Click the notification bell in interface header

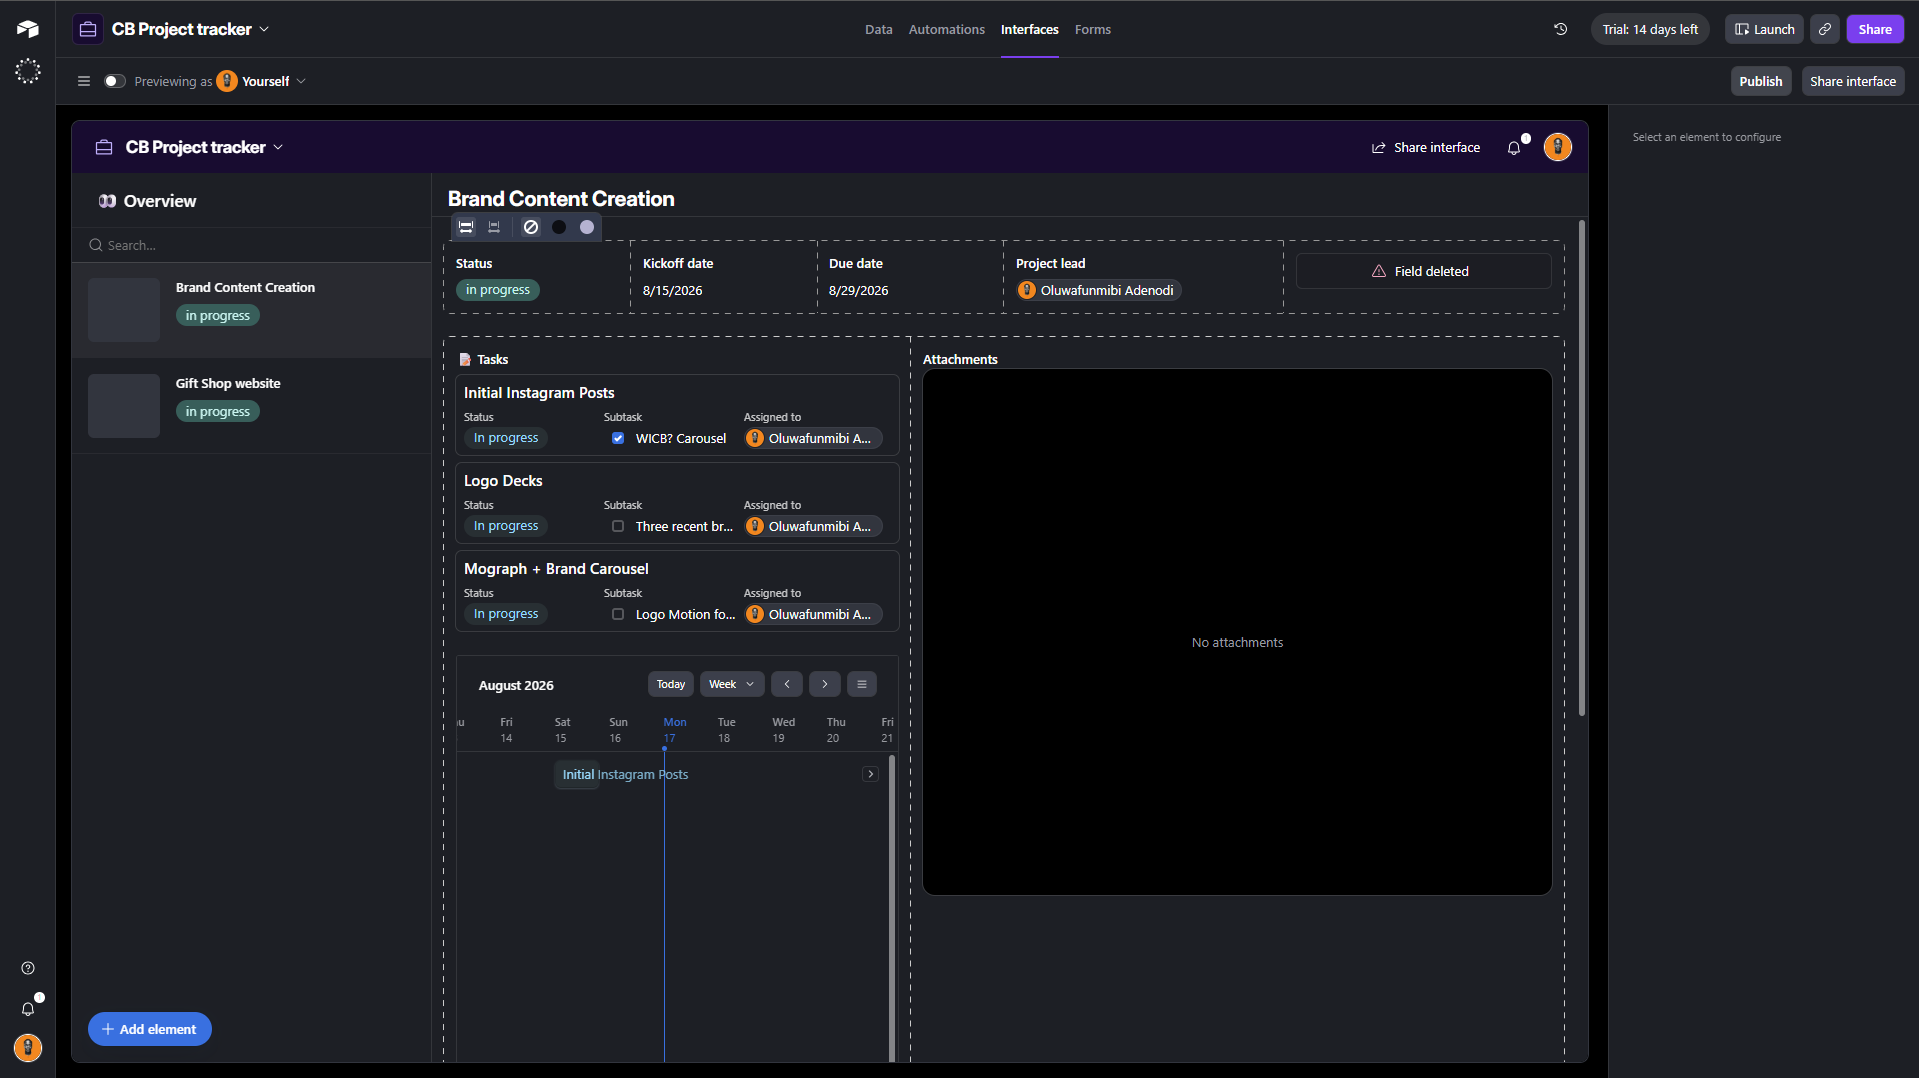pos(1514,148)
